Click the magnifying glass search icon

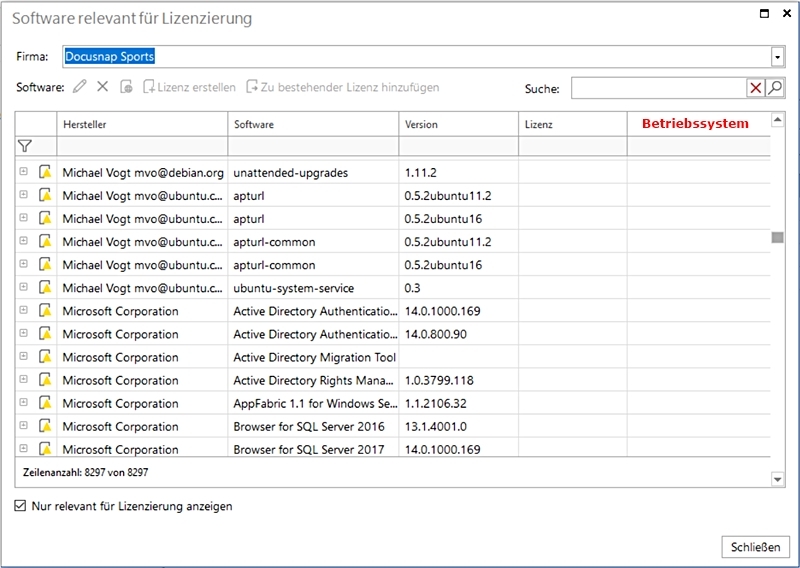[774, 89]
